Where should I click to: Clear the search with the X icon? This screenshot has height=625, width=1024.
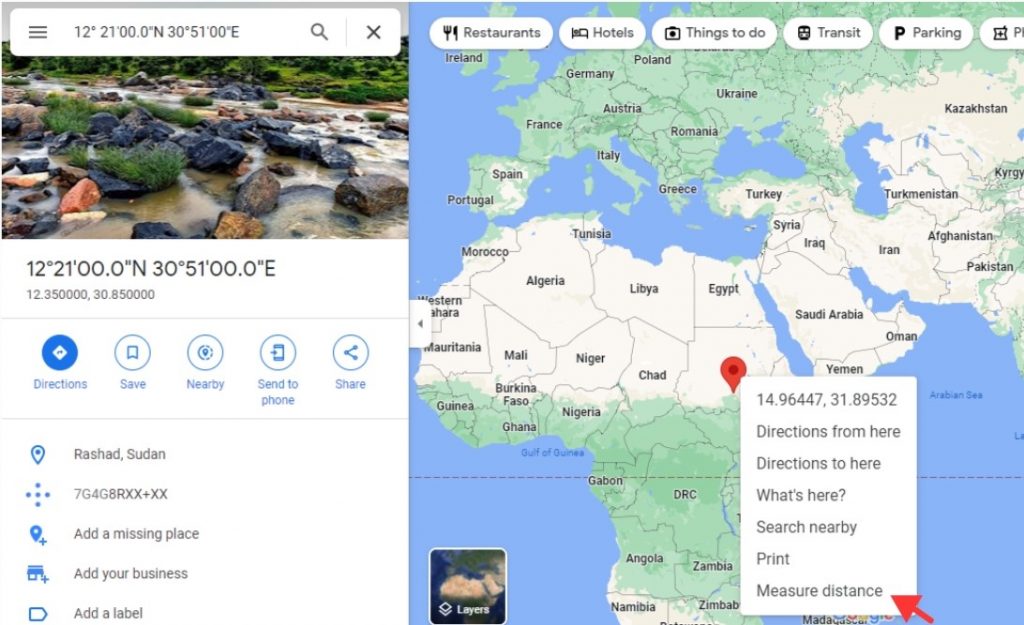click(374, 32)
